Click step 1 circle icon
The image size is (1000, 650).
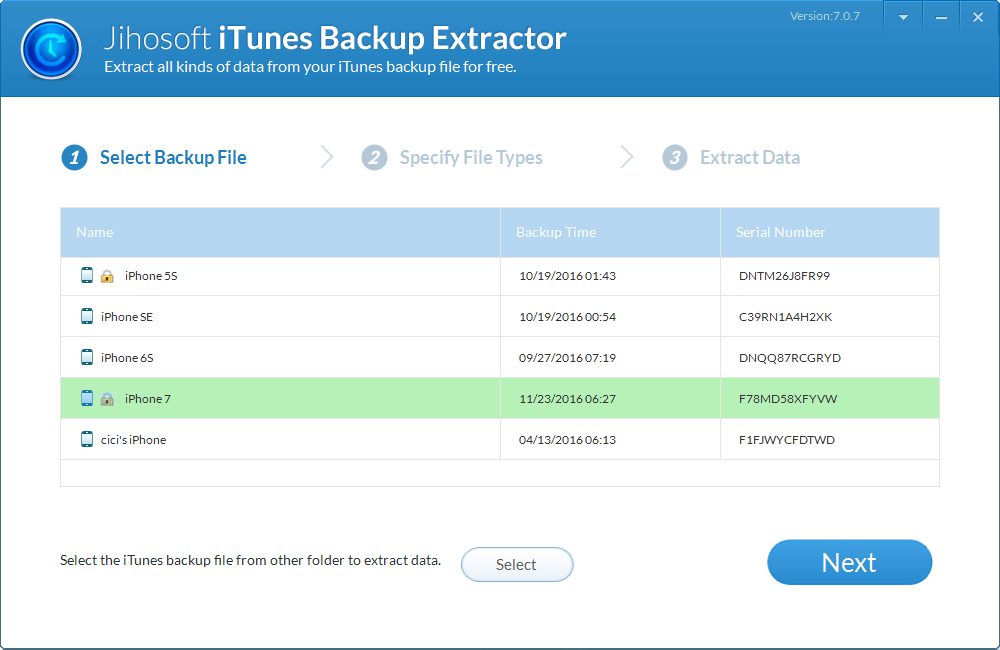74,158
